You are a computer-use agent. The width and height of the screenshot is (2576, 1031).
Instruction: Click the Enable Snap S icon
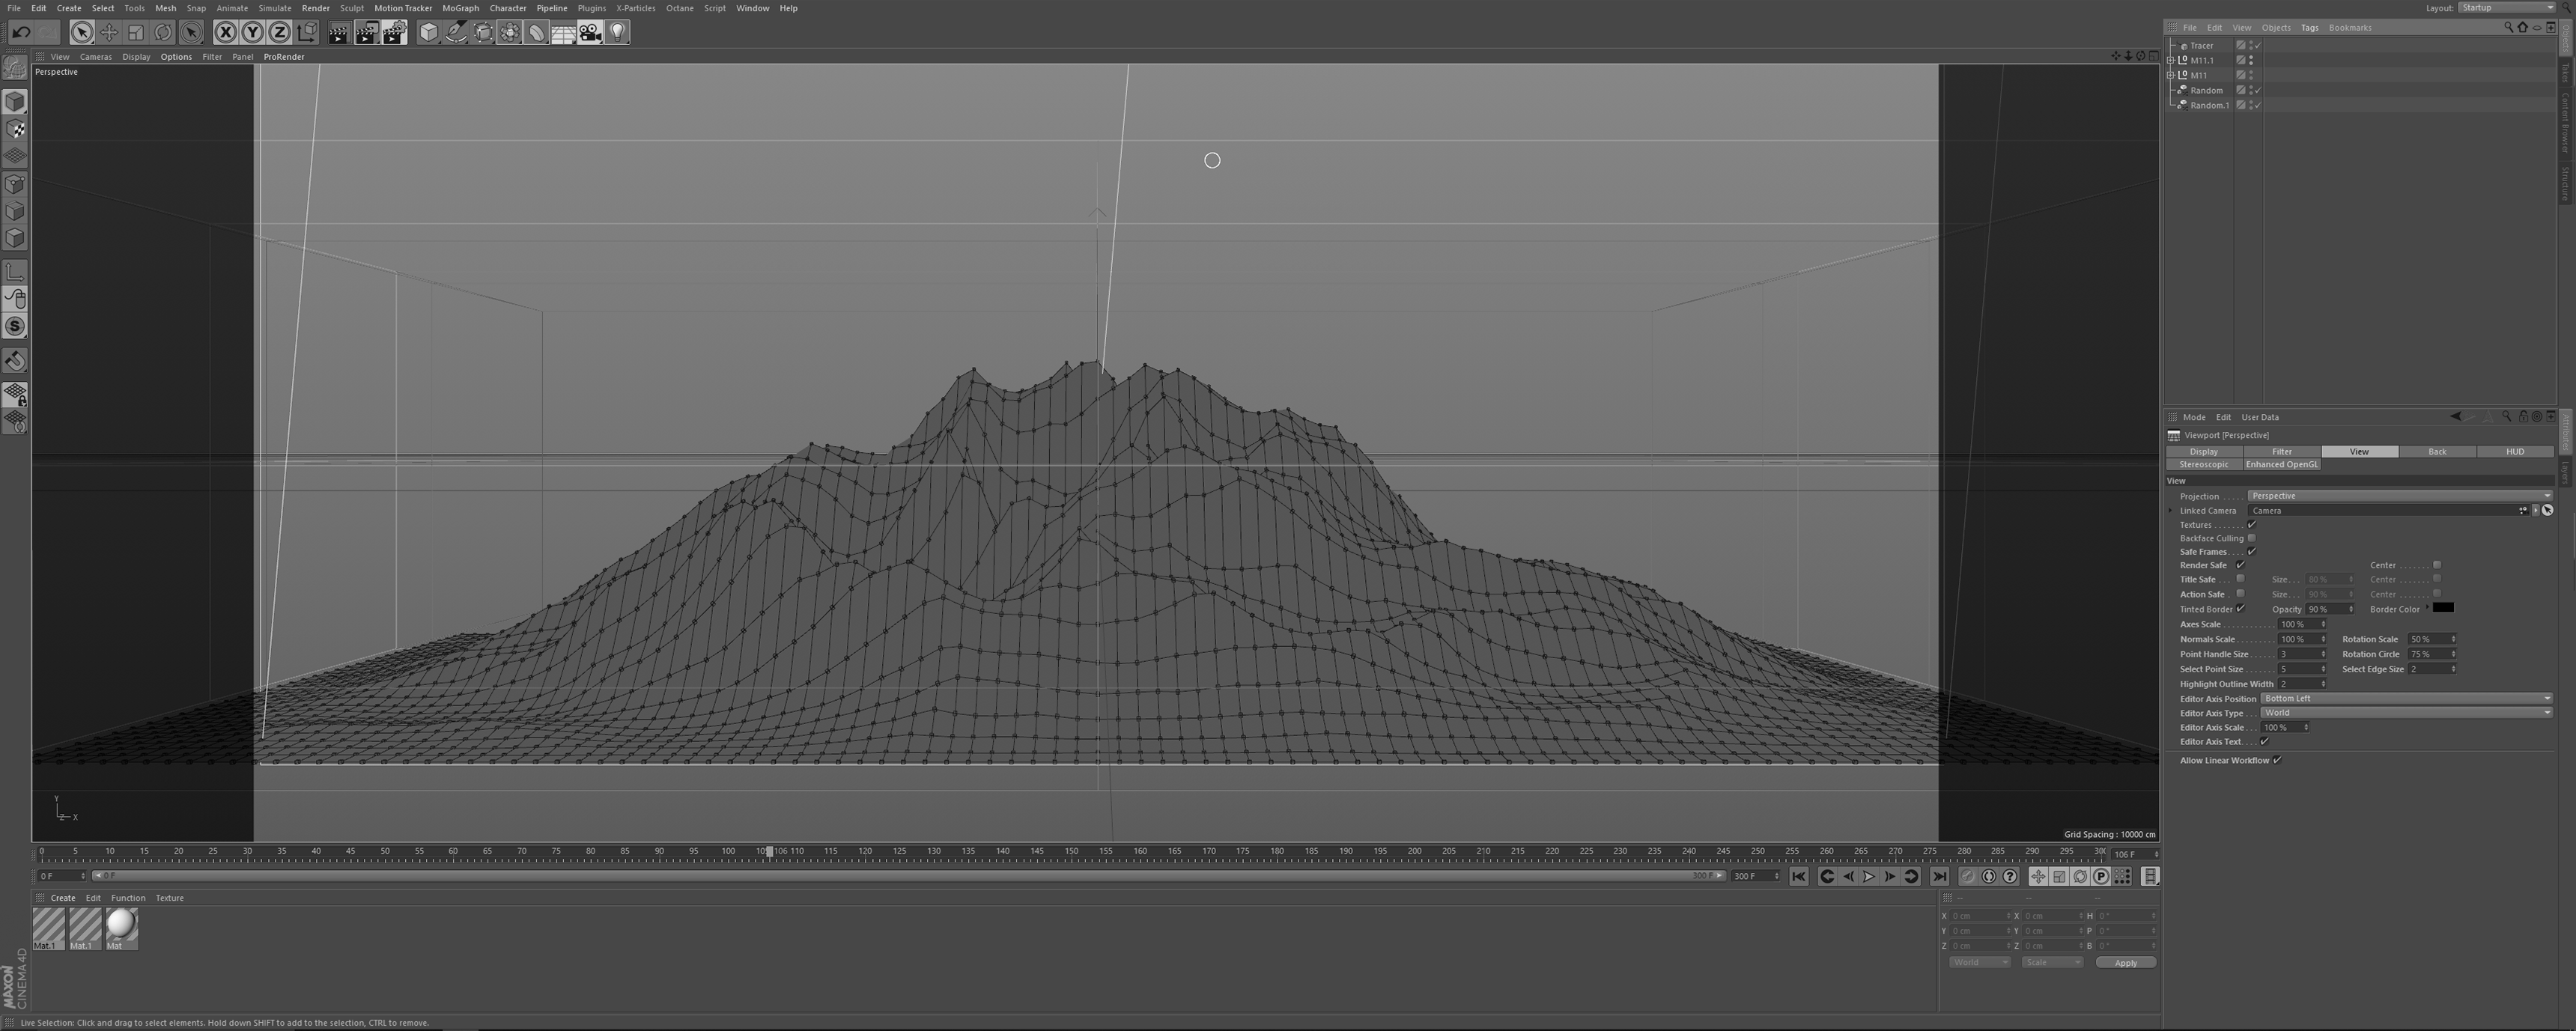click(x=15, y=326)
